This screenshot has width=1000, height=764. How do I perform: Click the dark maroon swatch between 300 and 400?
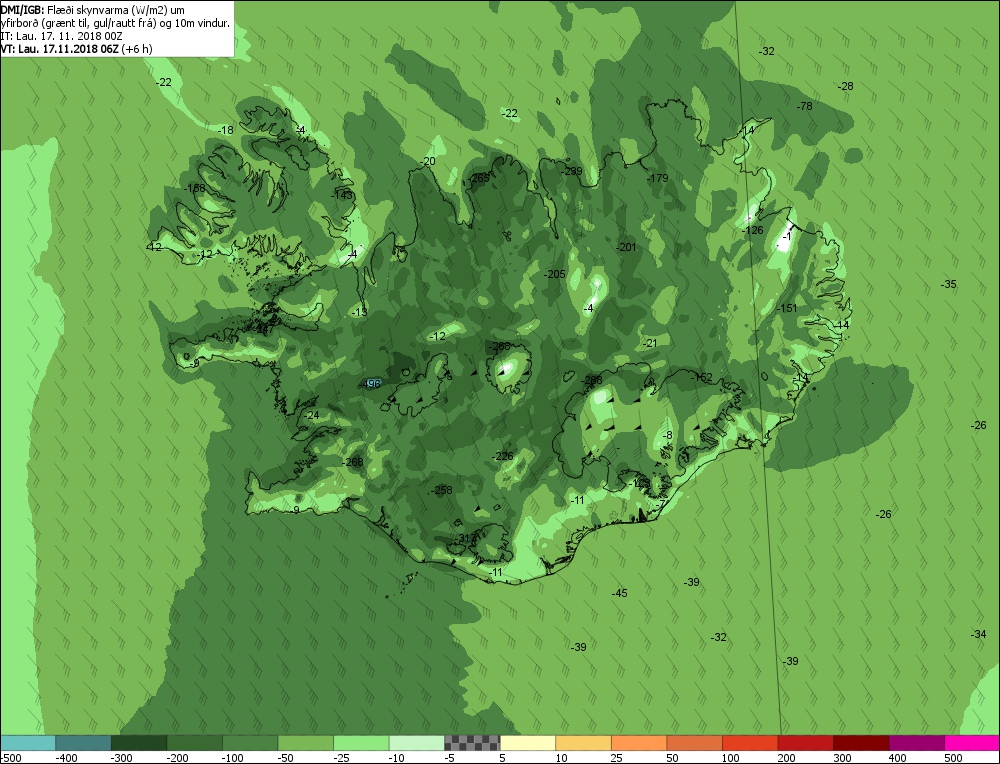[x=860, y=743]
